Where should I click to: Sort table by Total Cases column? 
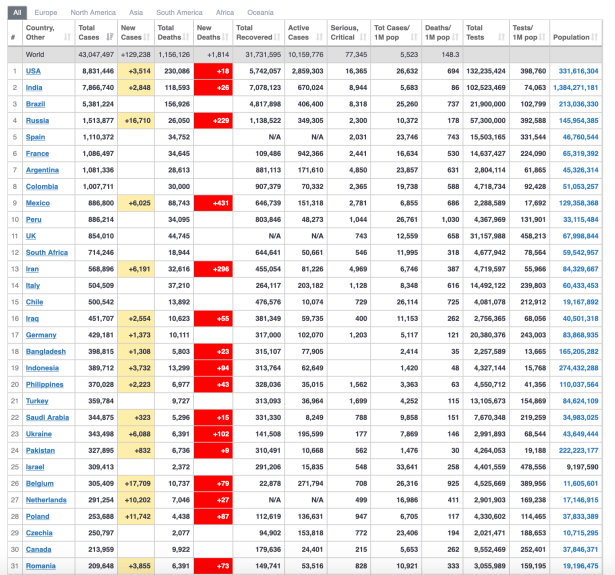click(x=94, y=33)
